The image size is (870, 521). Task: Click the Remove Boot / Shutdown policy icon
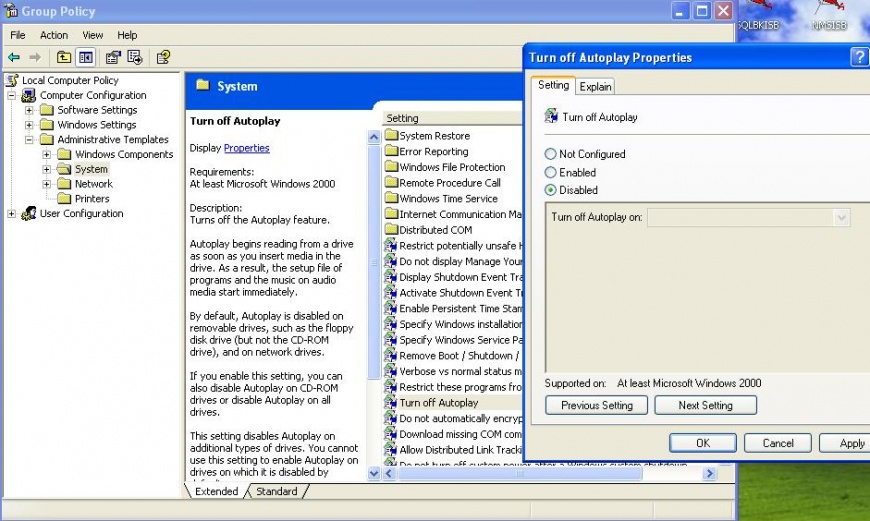pyautogui.click(x=391, y=355)
